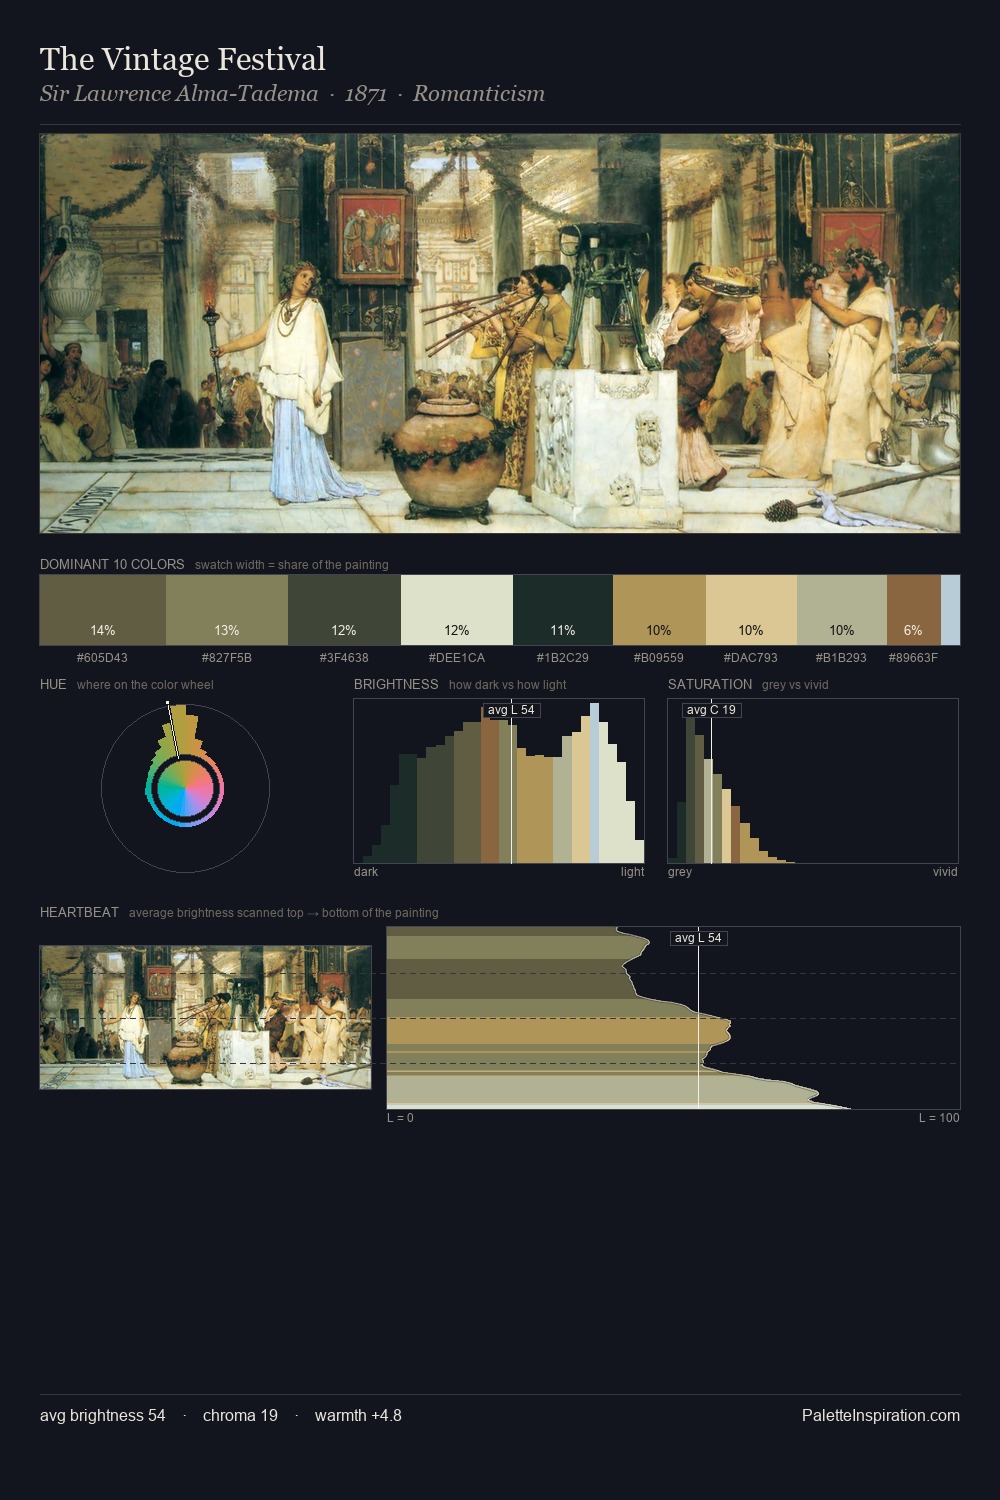Click the narrow light blue swatch
1000x1500 pixels.
coord(950,610)
